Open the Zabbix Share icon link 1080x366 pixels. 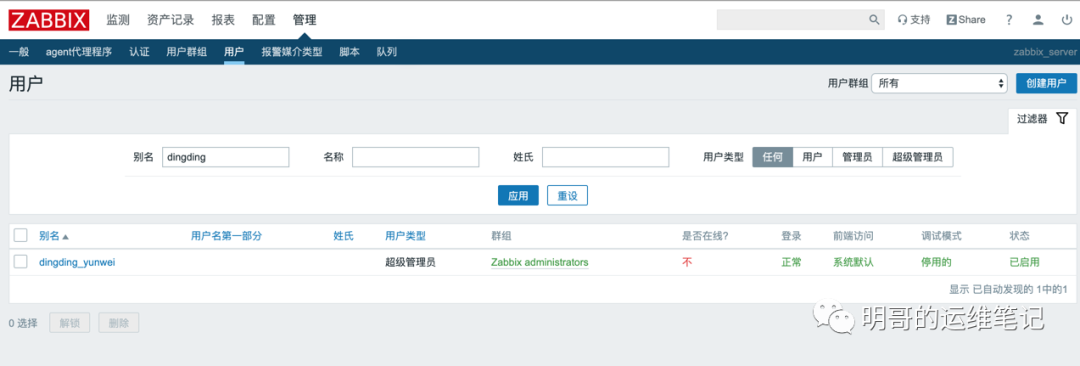(x=966, y=20)
